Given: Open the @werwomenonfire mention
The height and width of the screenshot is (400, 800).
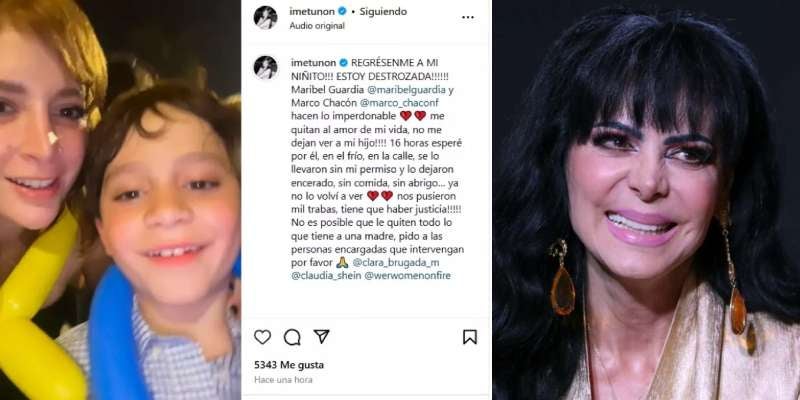Looking at the screenshot, I should tap(407, 276).
